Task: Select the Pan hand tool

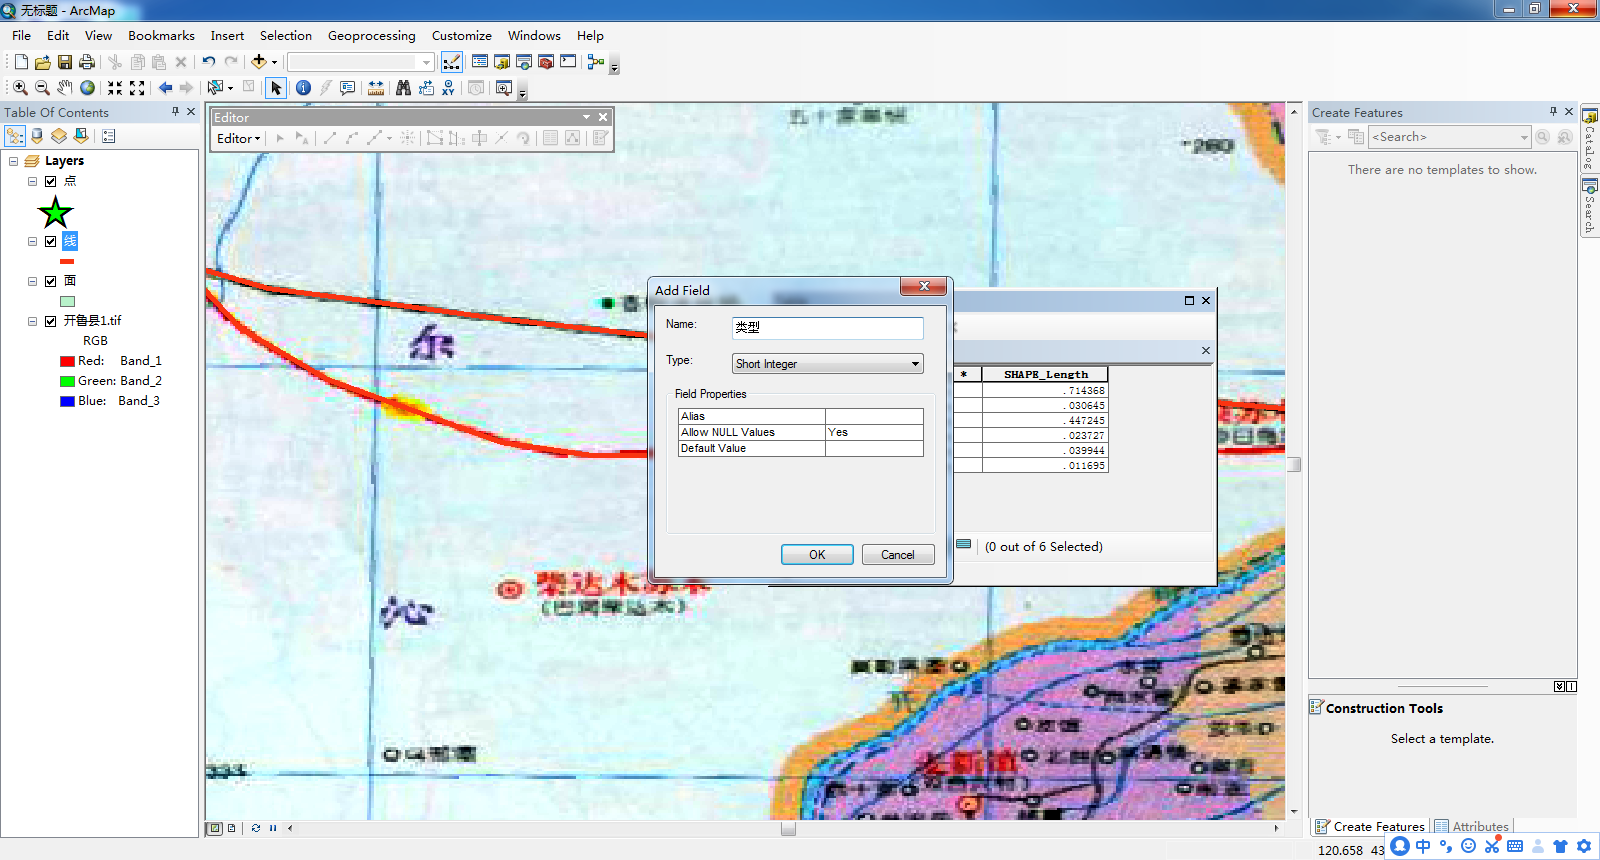Action: (65, 88)
